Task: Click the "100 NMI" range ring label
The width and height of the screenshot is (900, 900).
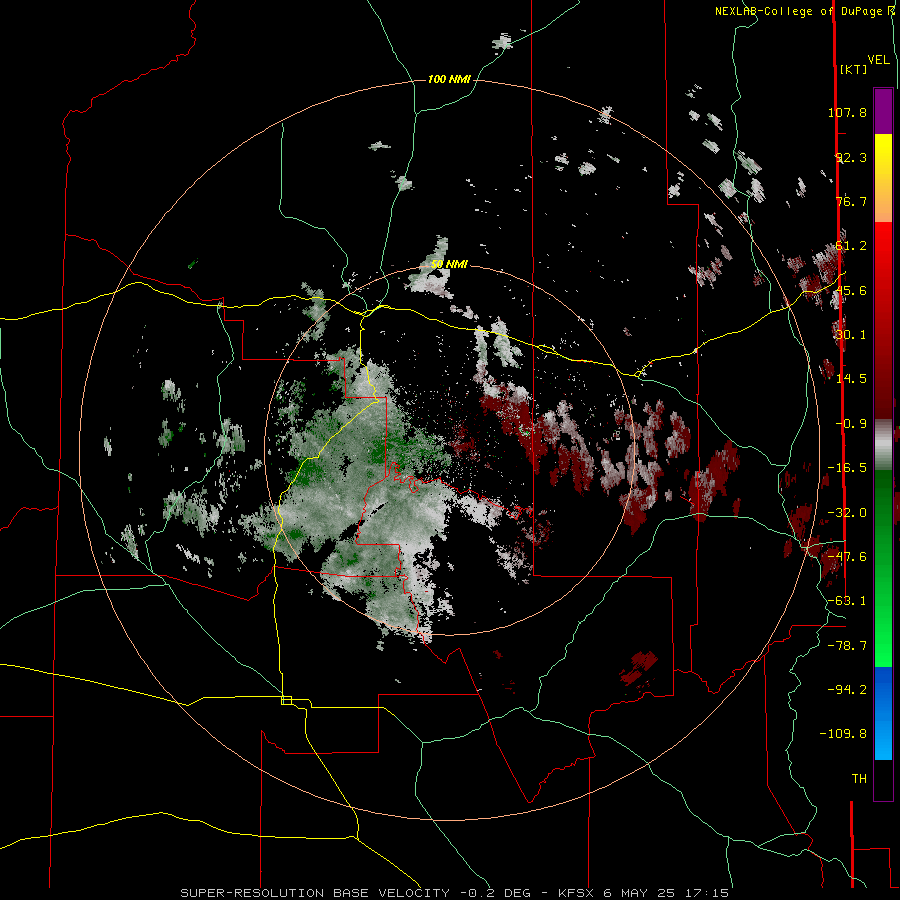Action: pos(449,79)
